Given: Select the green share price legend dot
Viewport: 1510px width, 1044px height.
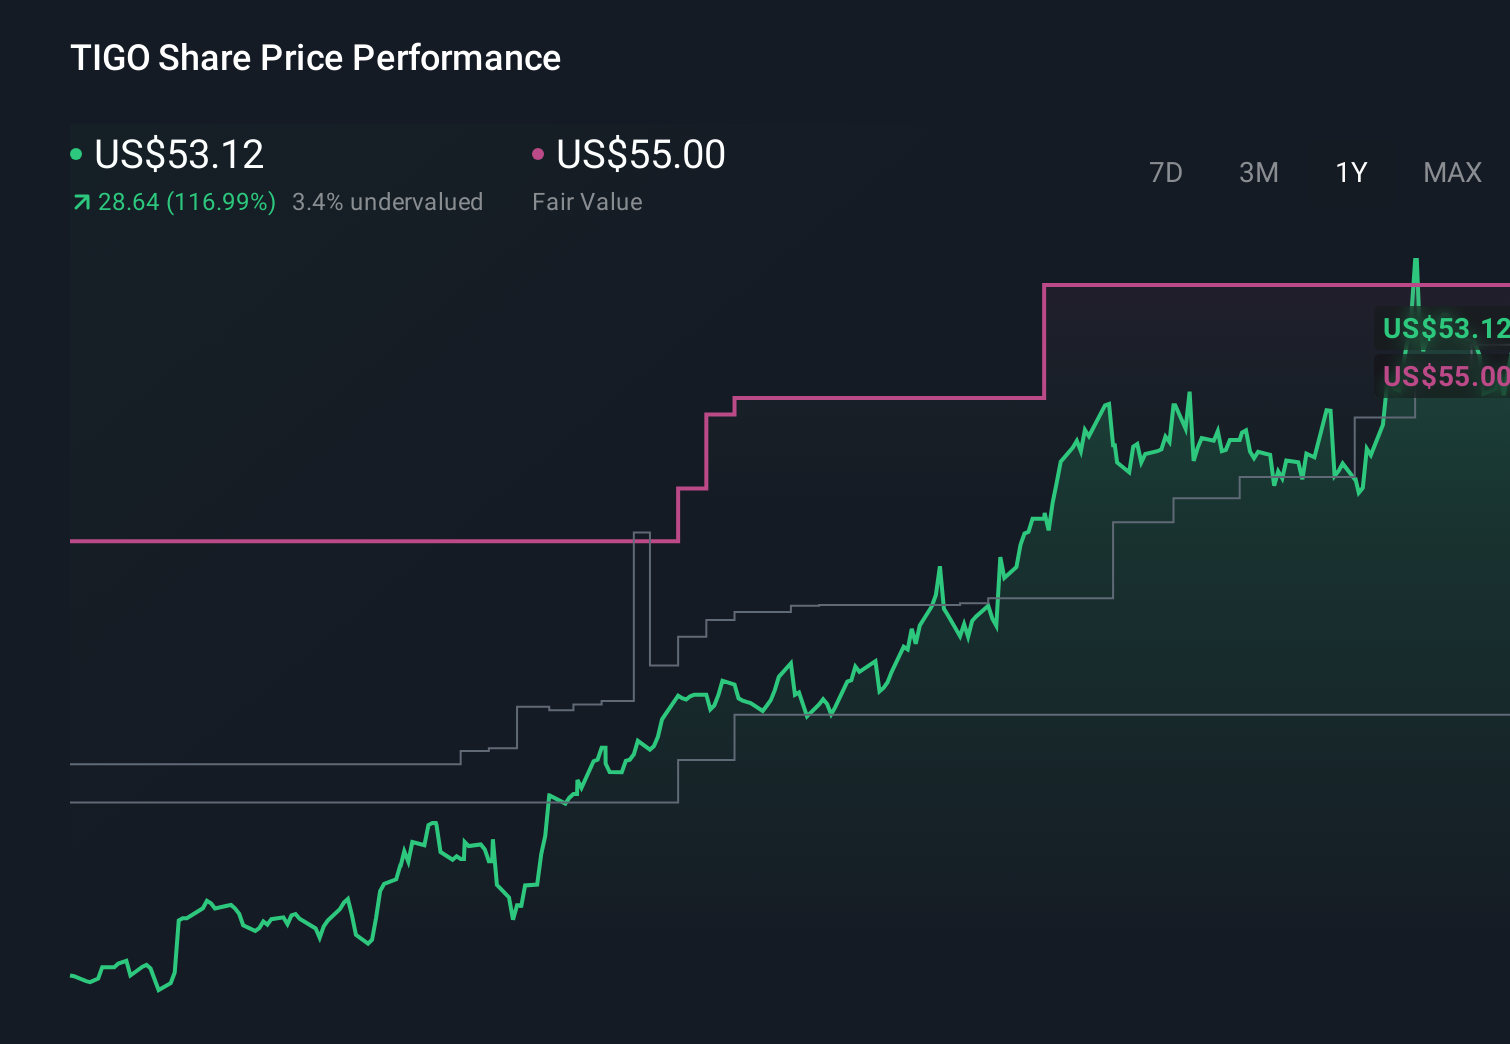Looking at the screenshot, I should click(78, 153).
